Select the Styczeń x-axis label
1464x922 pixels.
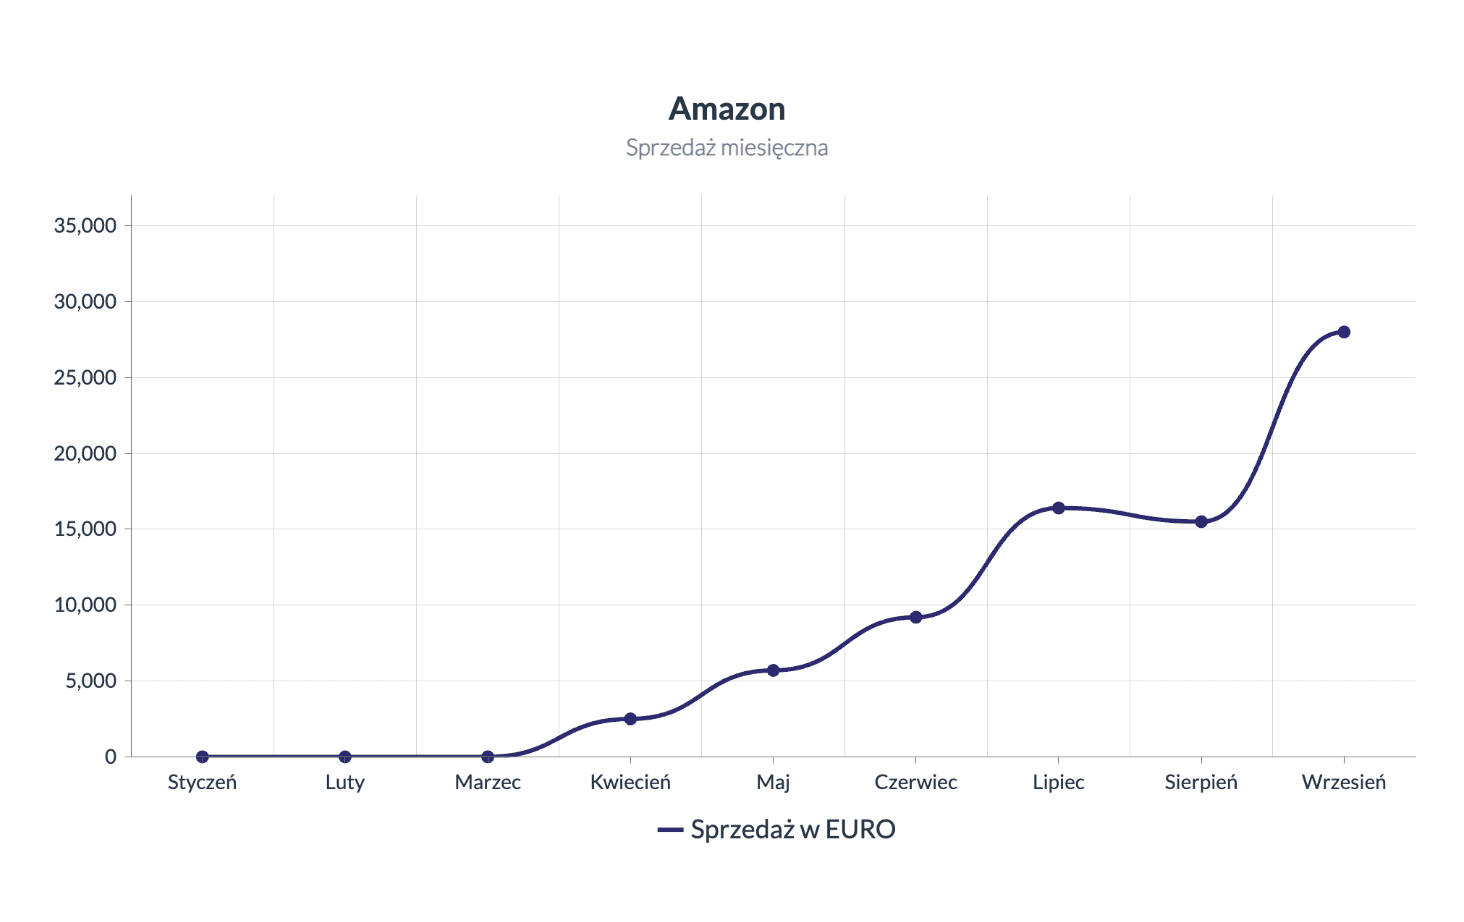[202, 782]
